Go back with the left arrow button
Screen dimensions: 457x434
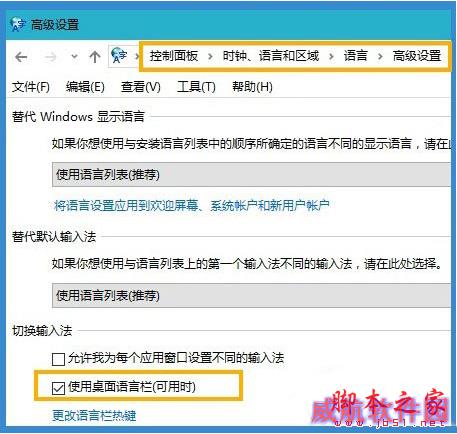21,57
